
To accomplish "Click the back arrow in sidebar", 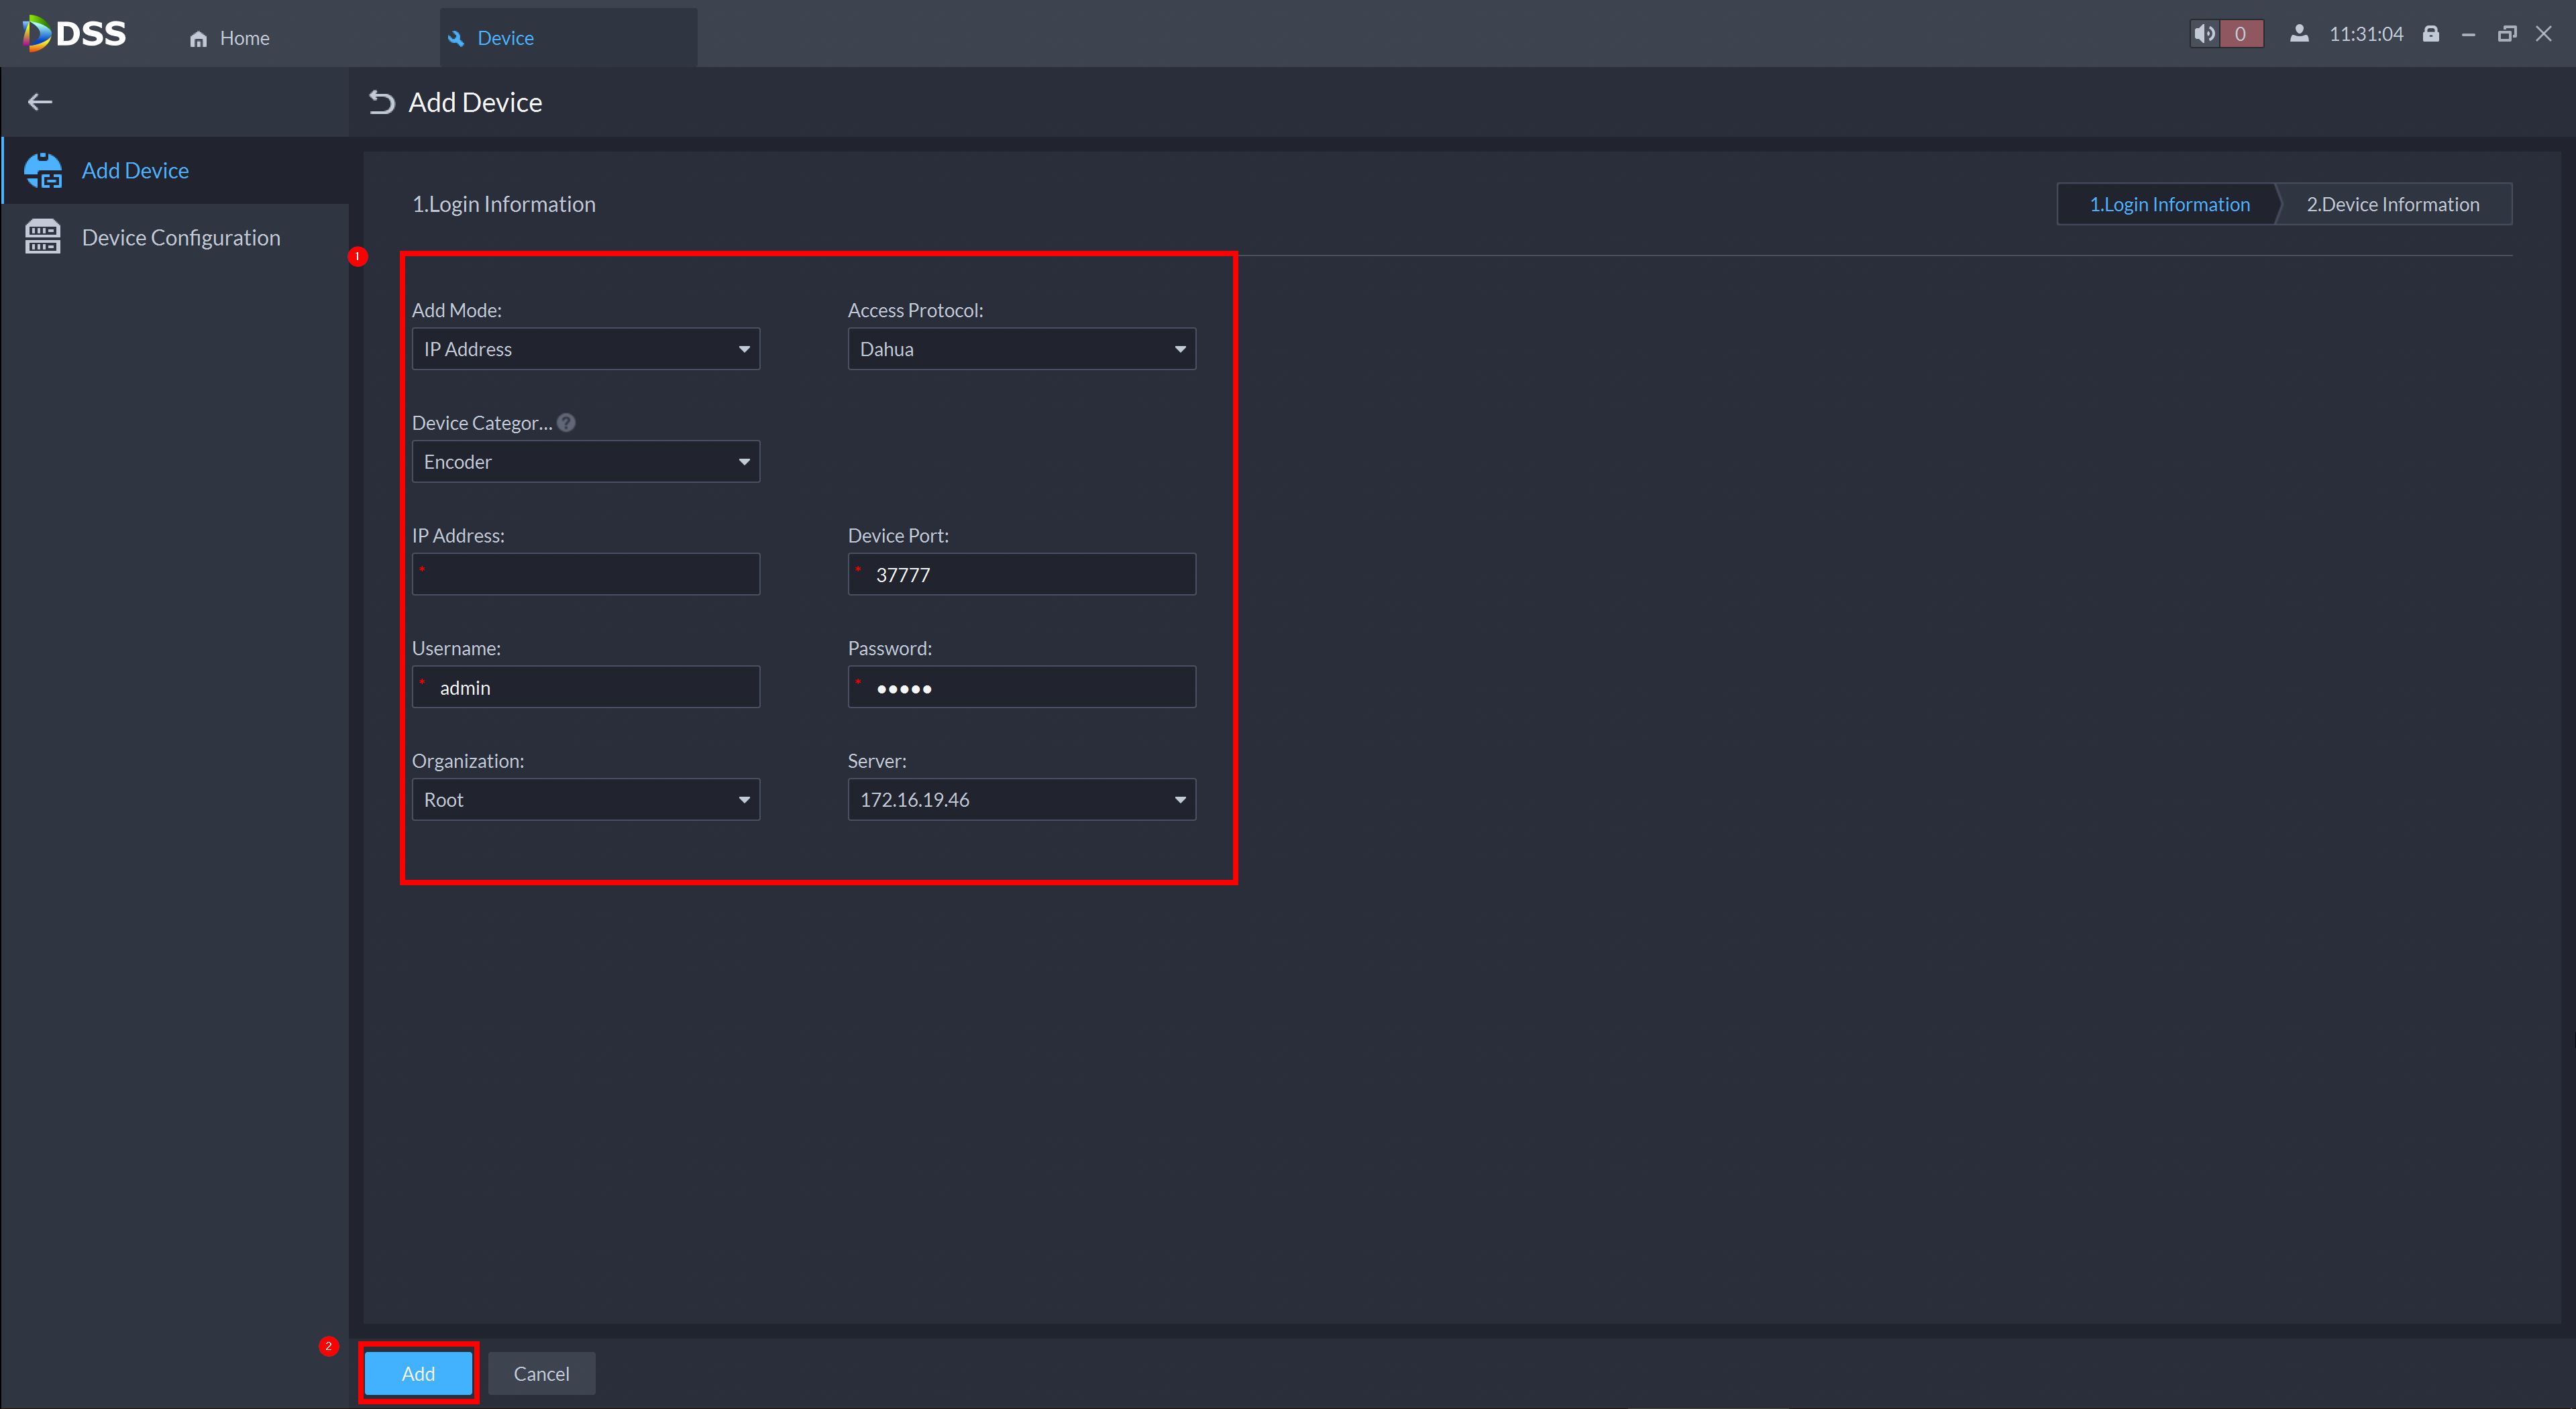I will tap(40, 102).
